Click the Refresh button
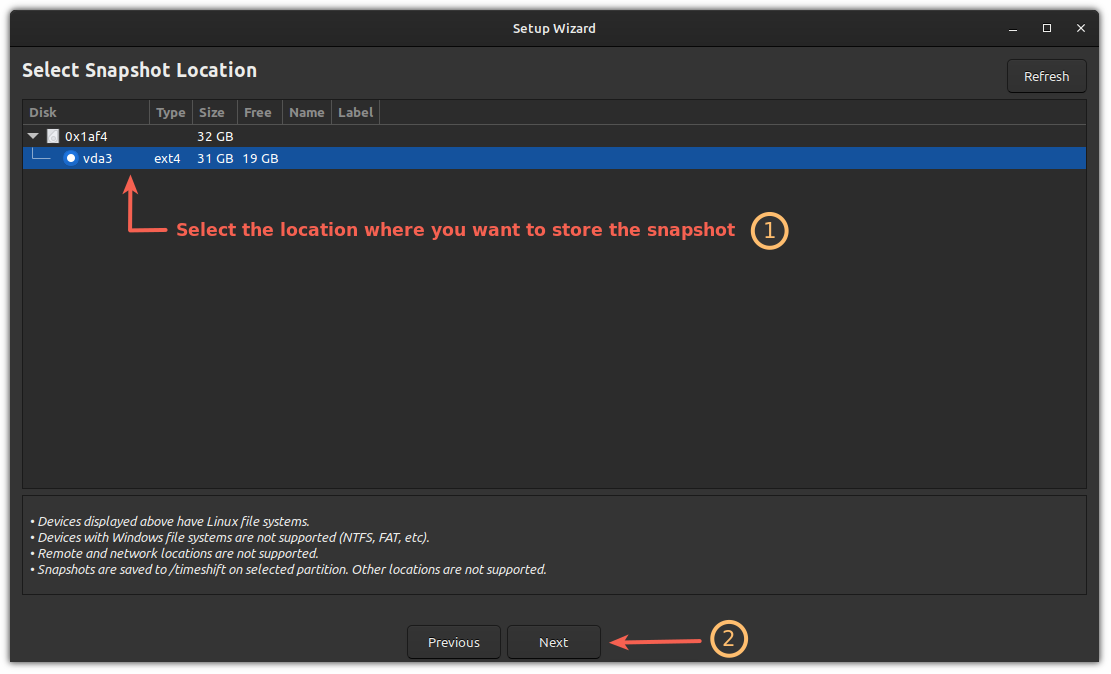 pos(1046,77)
